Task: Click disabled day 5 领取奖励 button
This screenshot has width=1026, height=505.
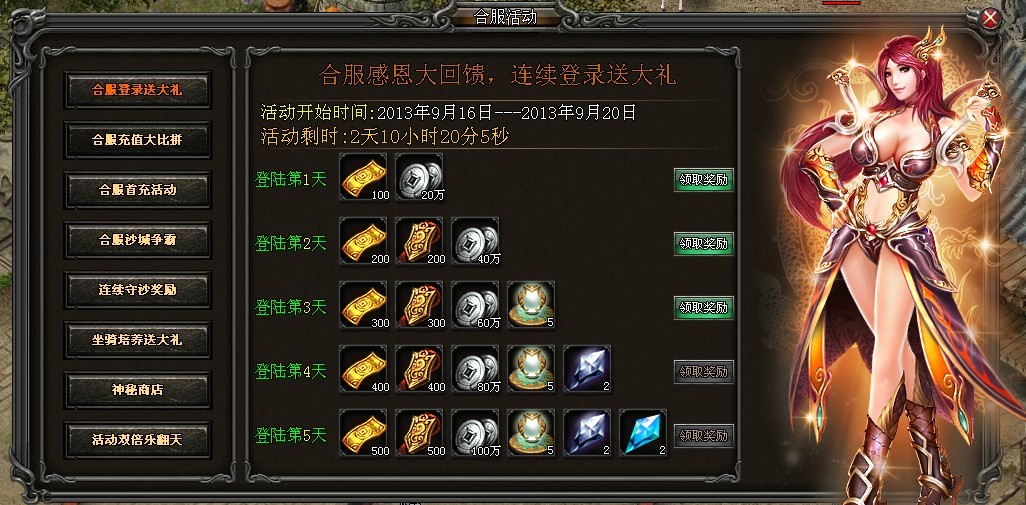Action: click(x=703, y=436)
